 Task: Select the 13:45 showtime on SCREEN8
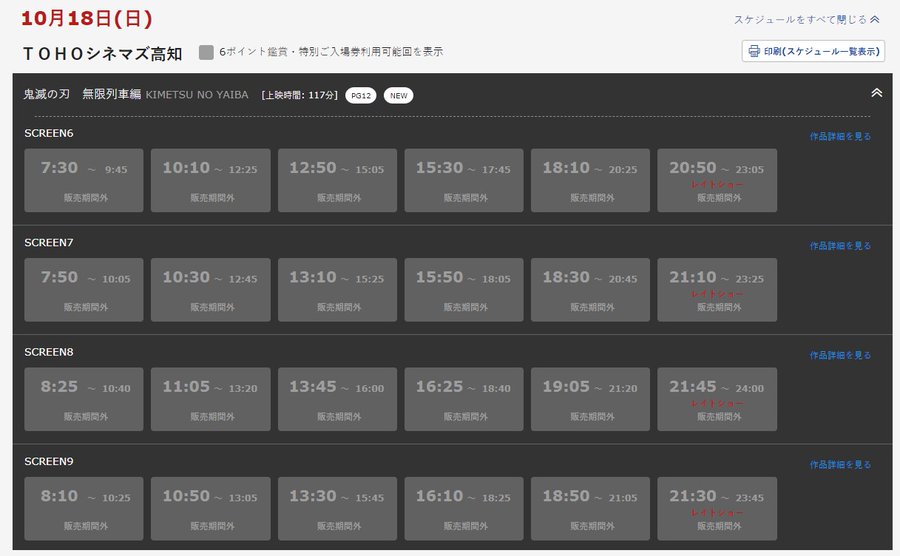pos(338,399)
